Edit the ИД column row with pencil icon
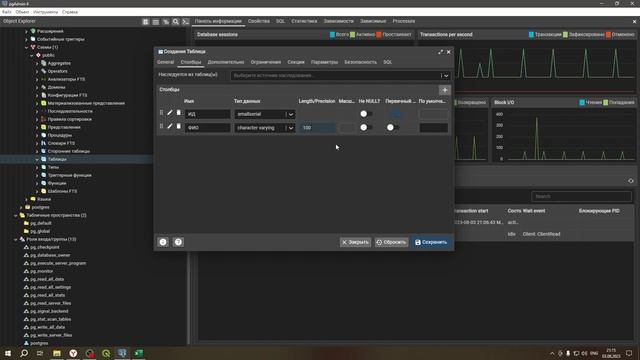This screenshot has height=360, width=640. 170,113
